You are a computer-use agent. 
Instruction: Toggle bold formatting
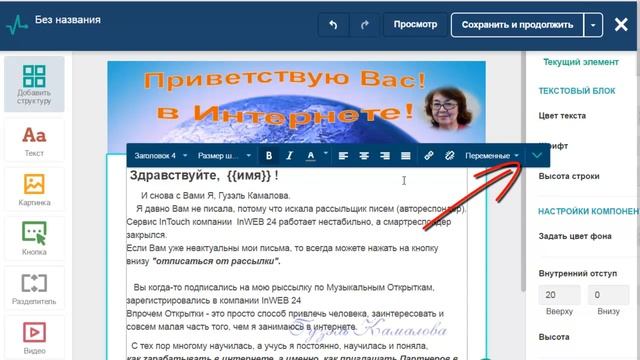click(269, 156)
